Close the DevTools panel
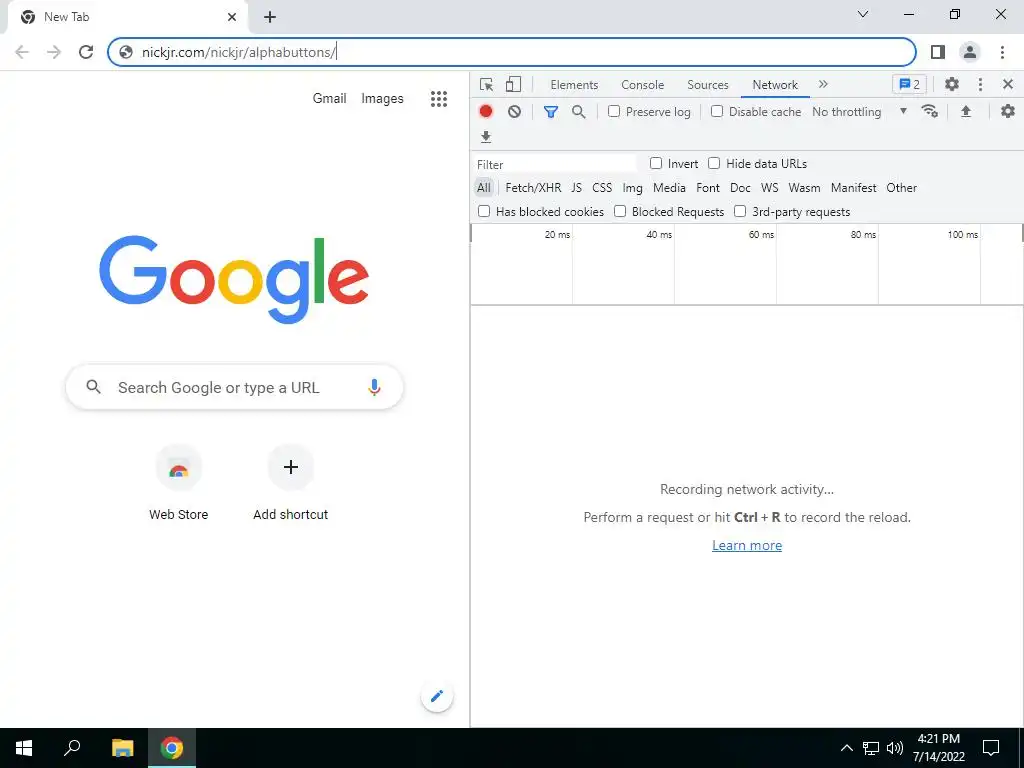This screenshot has width=1024, height=768. [x=1008, y=84]
